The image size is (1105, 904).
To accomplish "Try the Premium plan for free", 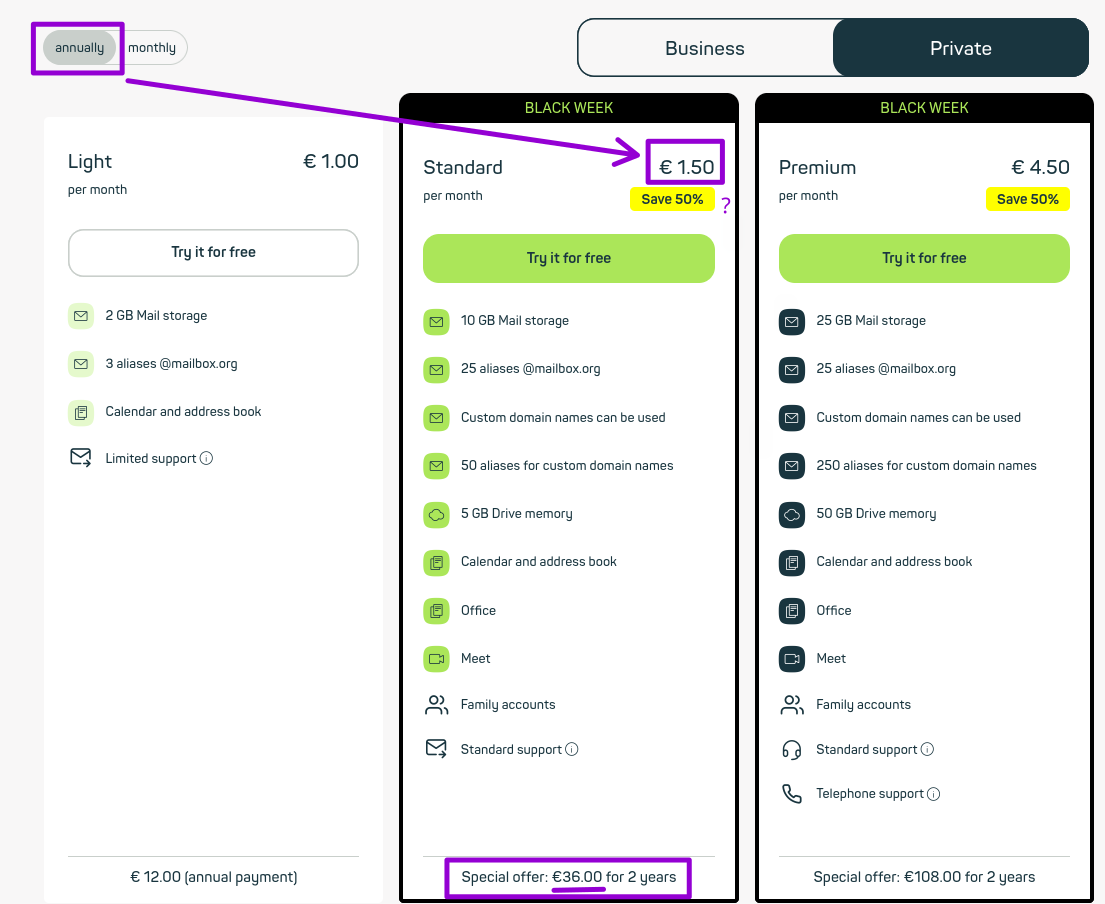I will 924,258.
